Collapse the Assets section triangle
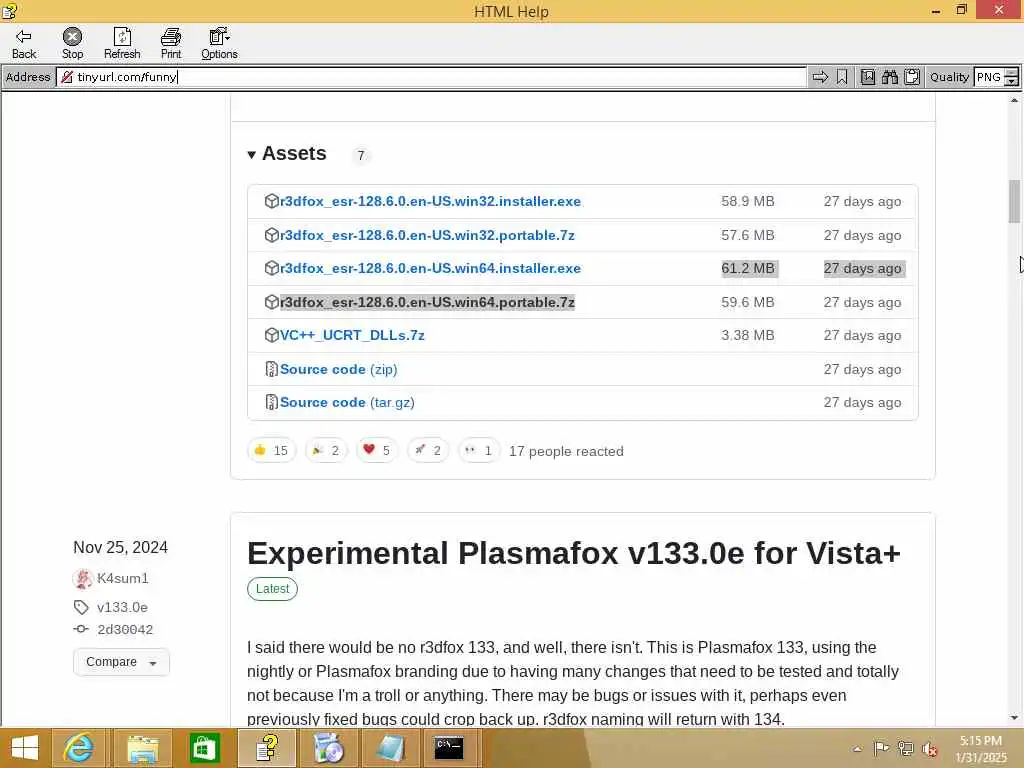This screenshot has height=768, width=1024. (251, 155)
